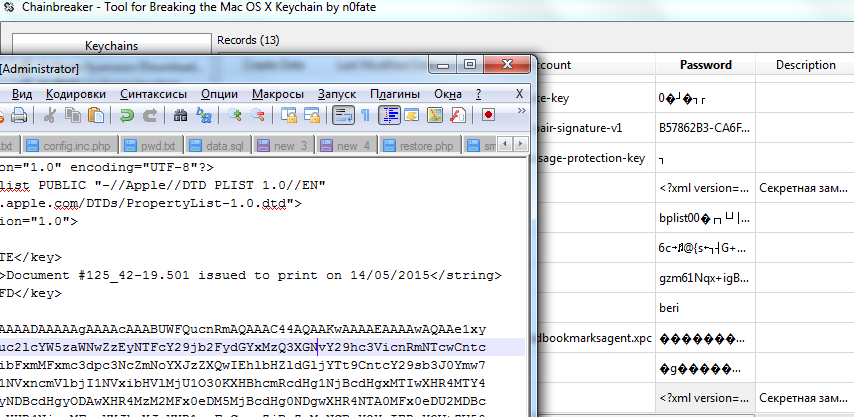Click Records (13) label in Chainbreaker
The image size is (854, 417).
248,40
